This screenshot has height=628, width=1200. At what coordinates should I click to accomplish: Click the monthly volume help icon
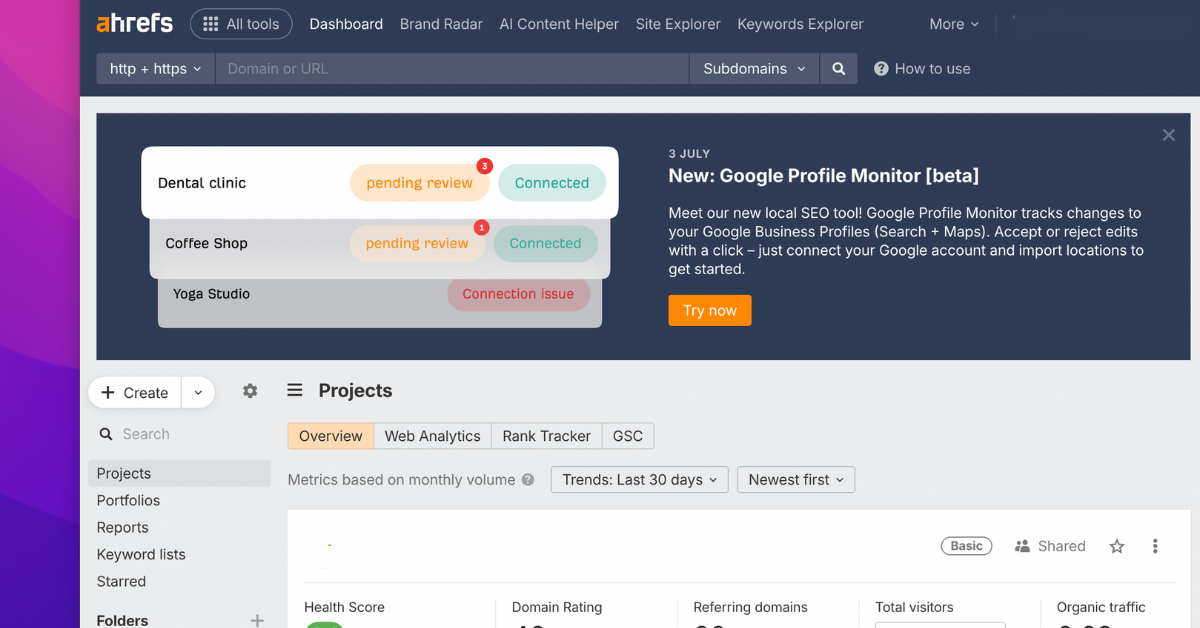pos(527,480)
